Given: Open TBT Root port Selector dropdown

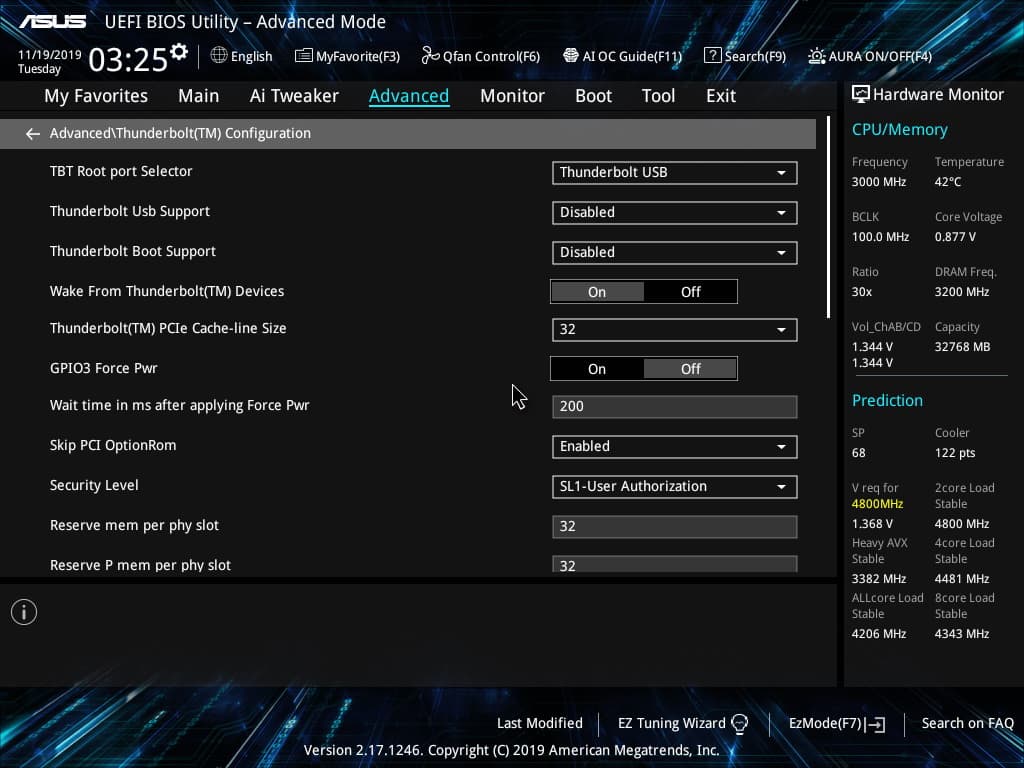Looking at the screenshot, I should [675, 173].
